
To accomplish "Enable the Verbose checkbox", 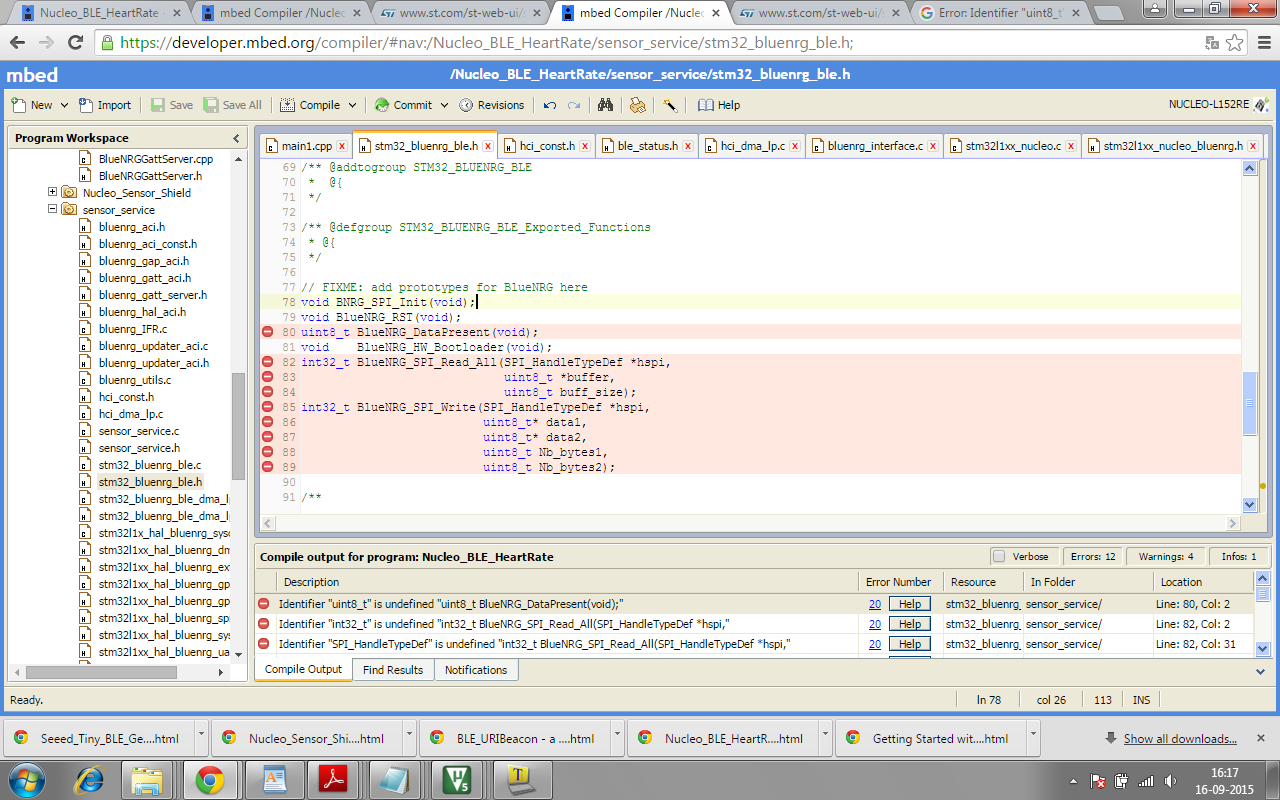I will point(998,557).
